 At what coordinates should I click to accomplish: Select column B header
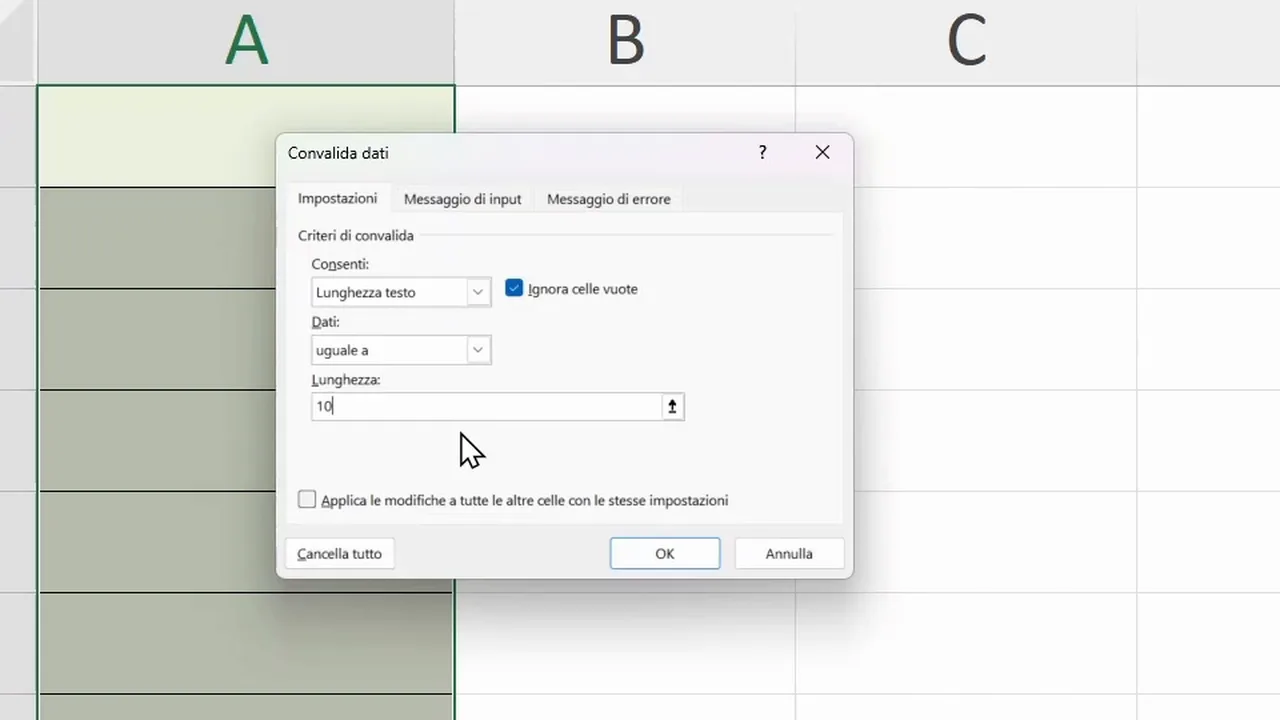pos(625,42)
